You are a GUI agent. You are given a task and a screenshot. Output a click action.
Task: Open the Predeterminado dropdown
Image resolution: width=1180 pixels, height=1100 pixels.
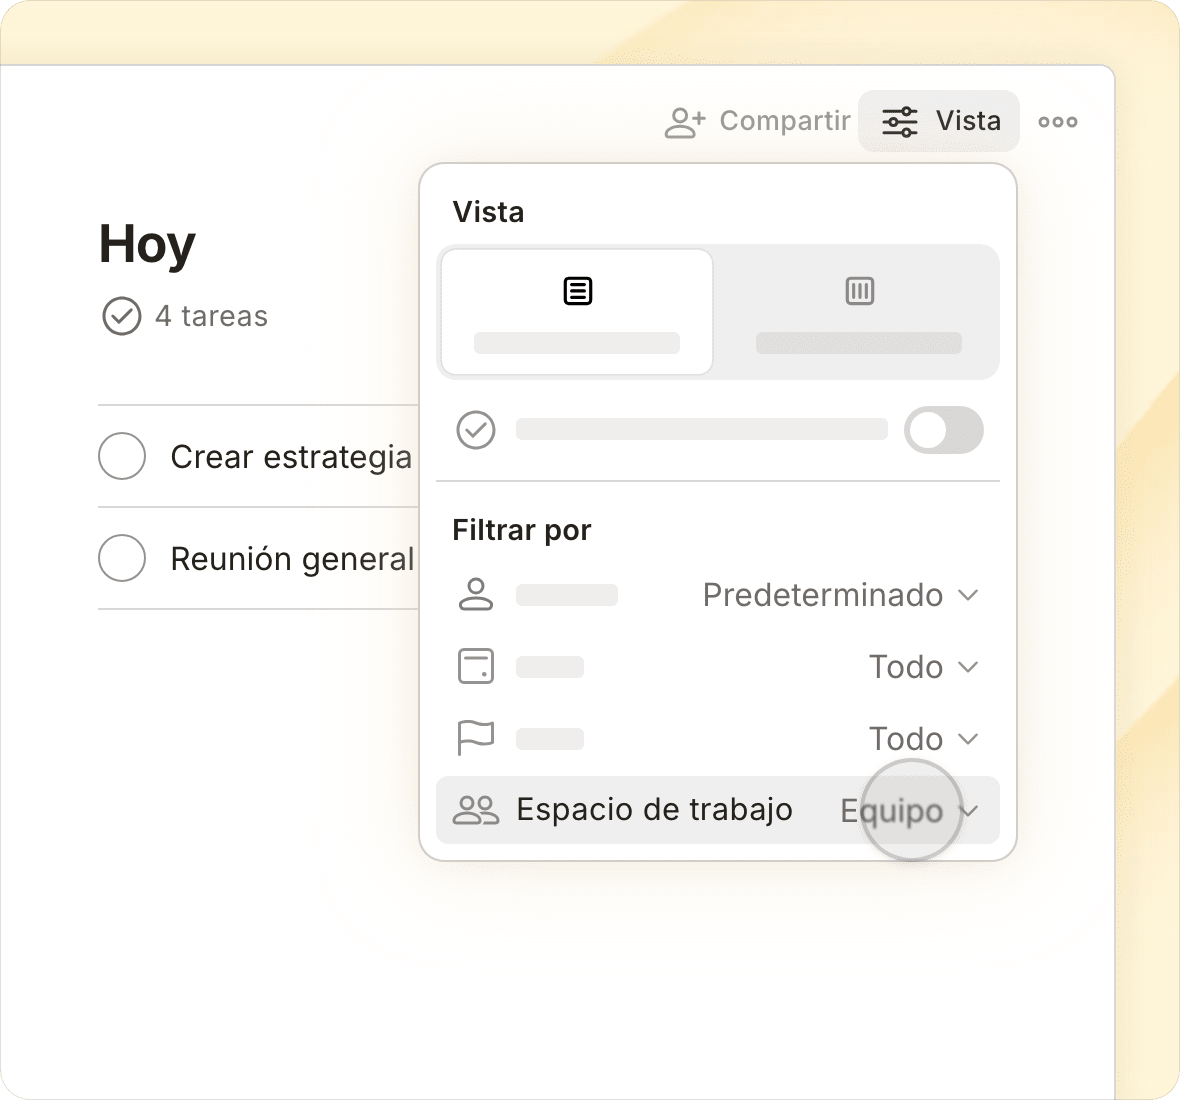[x=840, y=595]
